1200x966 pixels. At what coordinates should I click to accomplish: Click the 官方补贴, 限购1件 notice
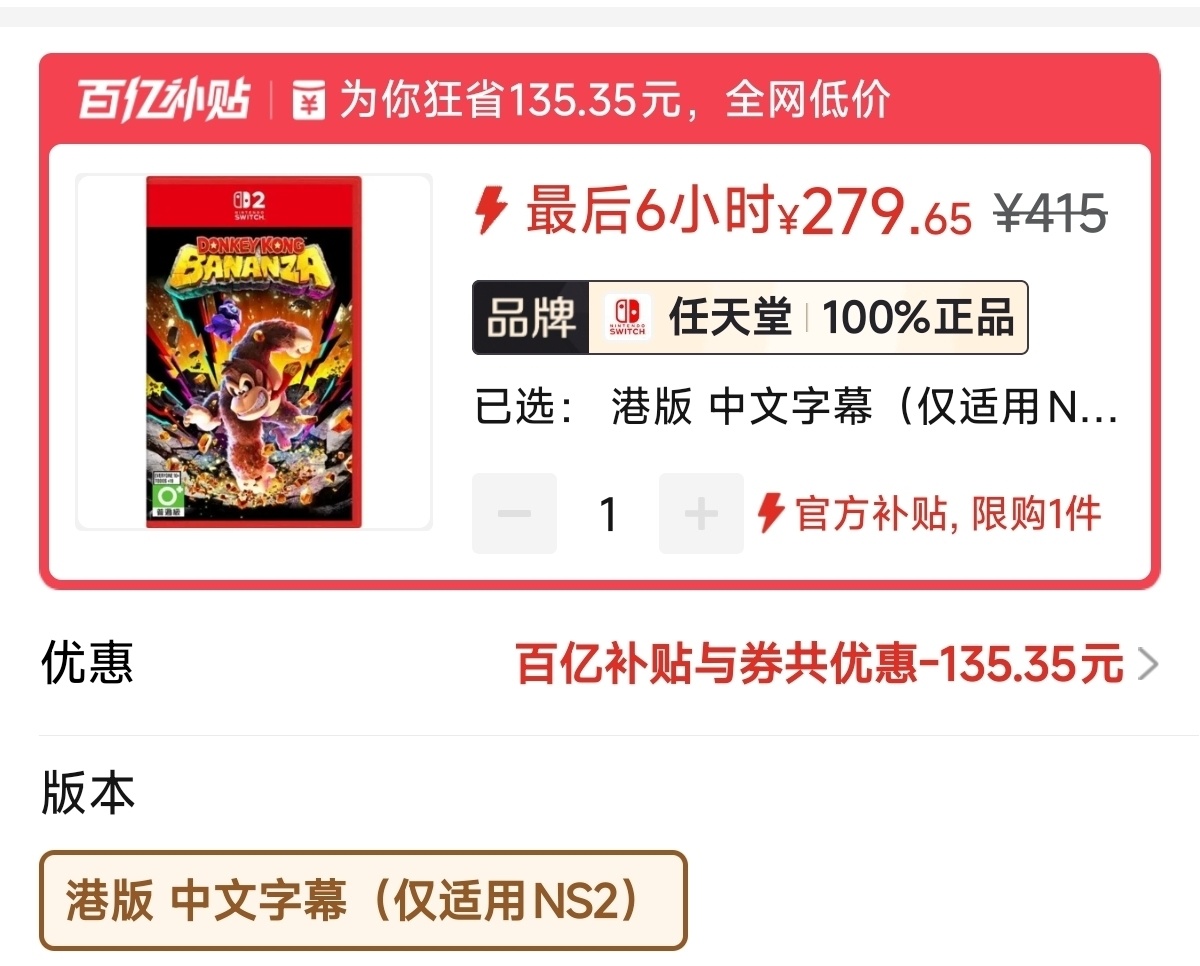click(x=948, y=514)
